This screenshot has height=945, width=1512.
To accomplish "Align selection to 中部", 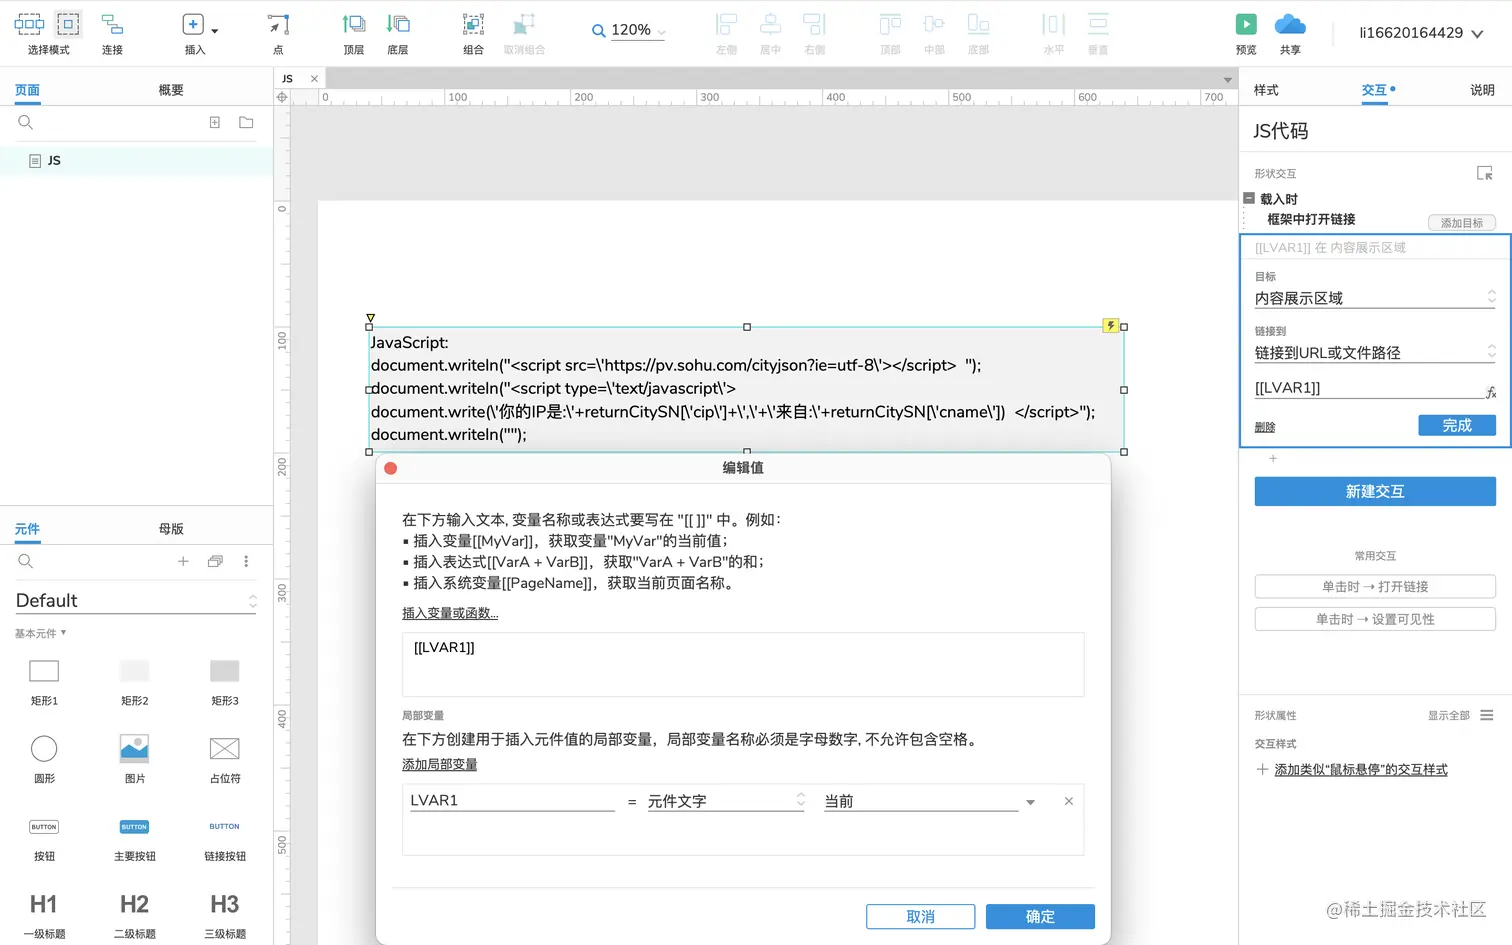I will click(x=934, y=32).
